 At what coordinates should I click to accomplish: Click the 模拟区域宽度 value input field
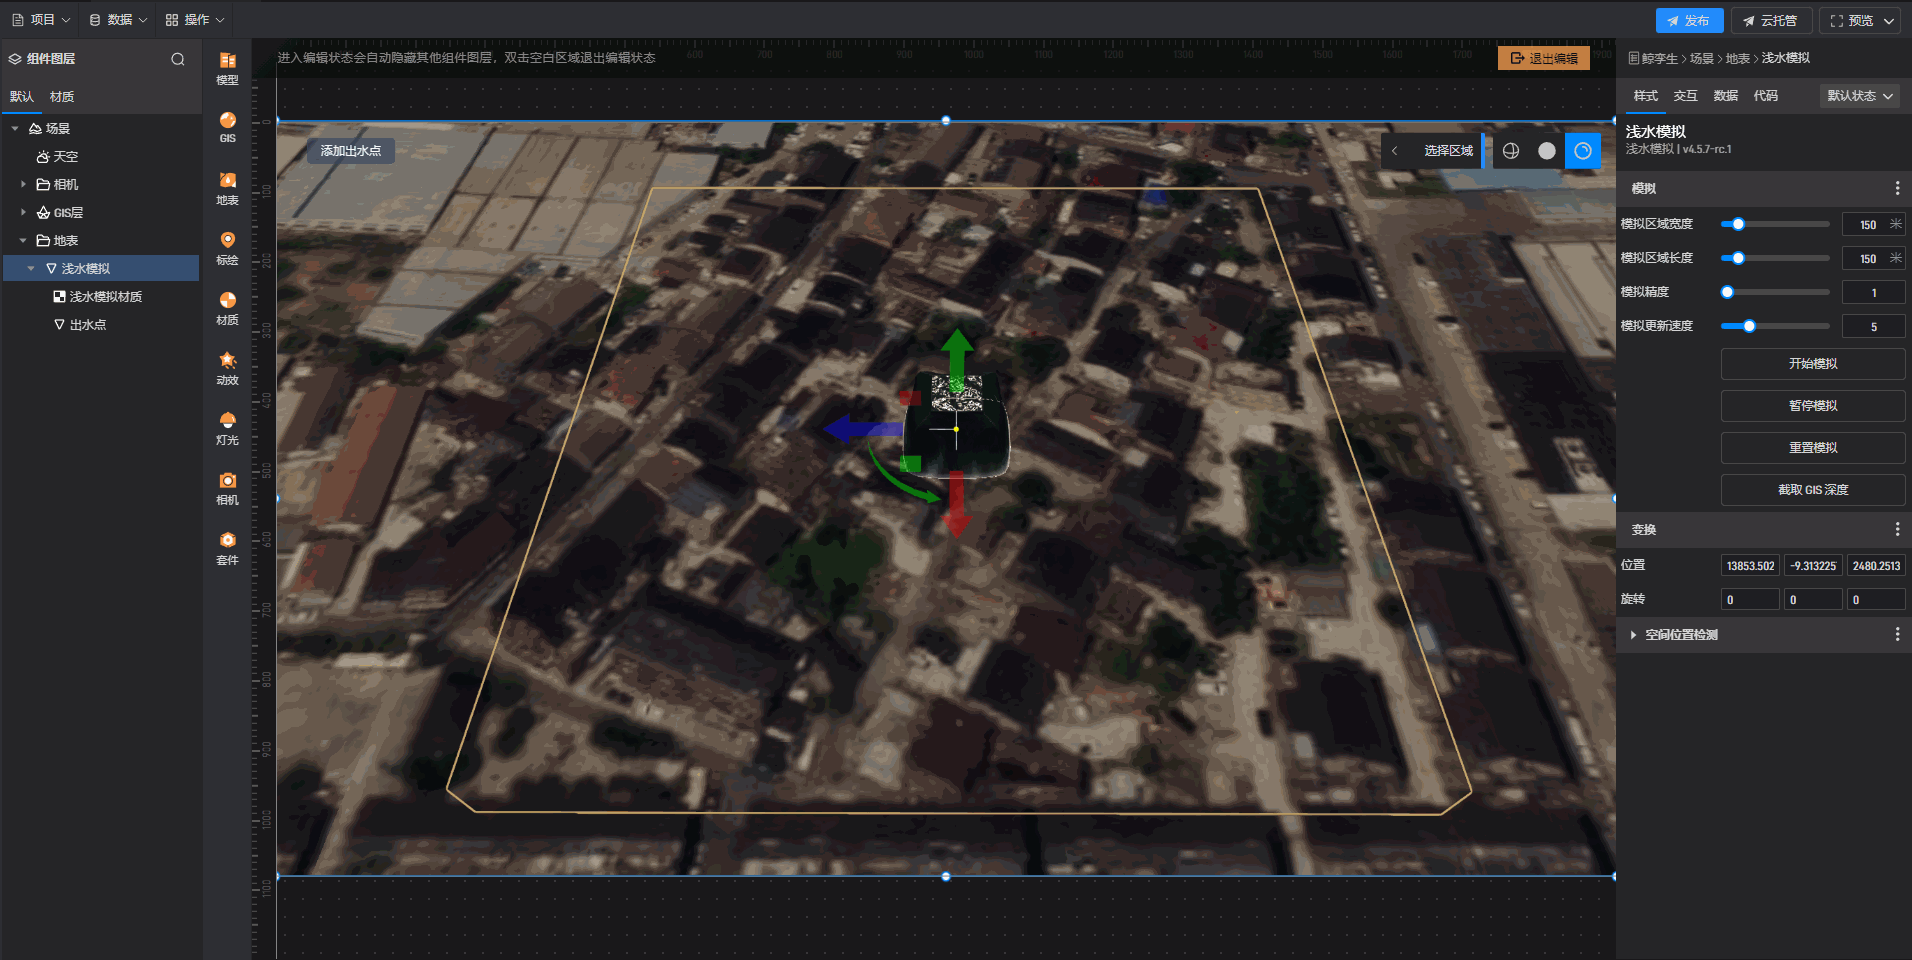click(x=1866, y=225)
